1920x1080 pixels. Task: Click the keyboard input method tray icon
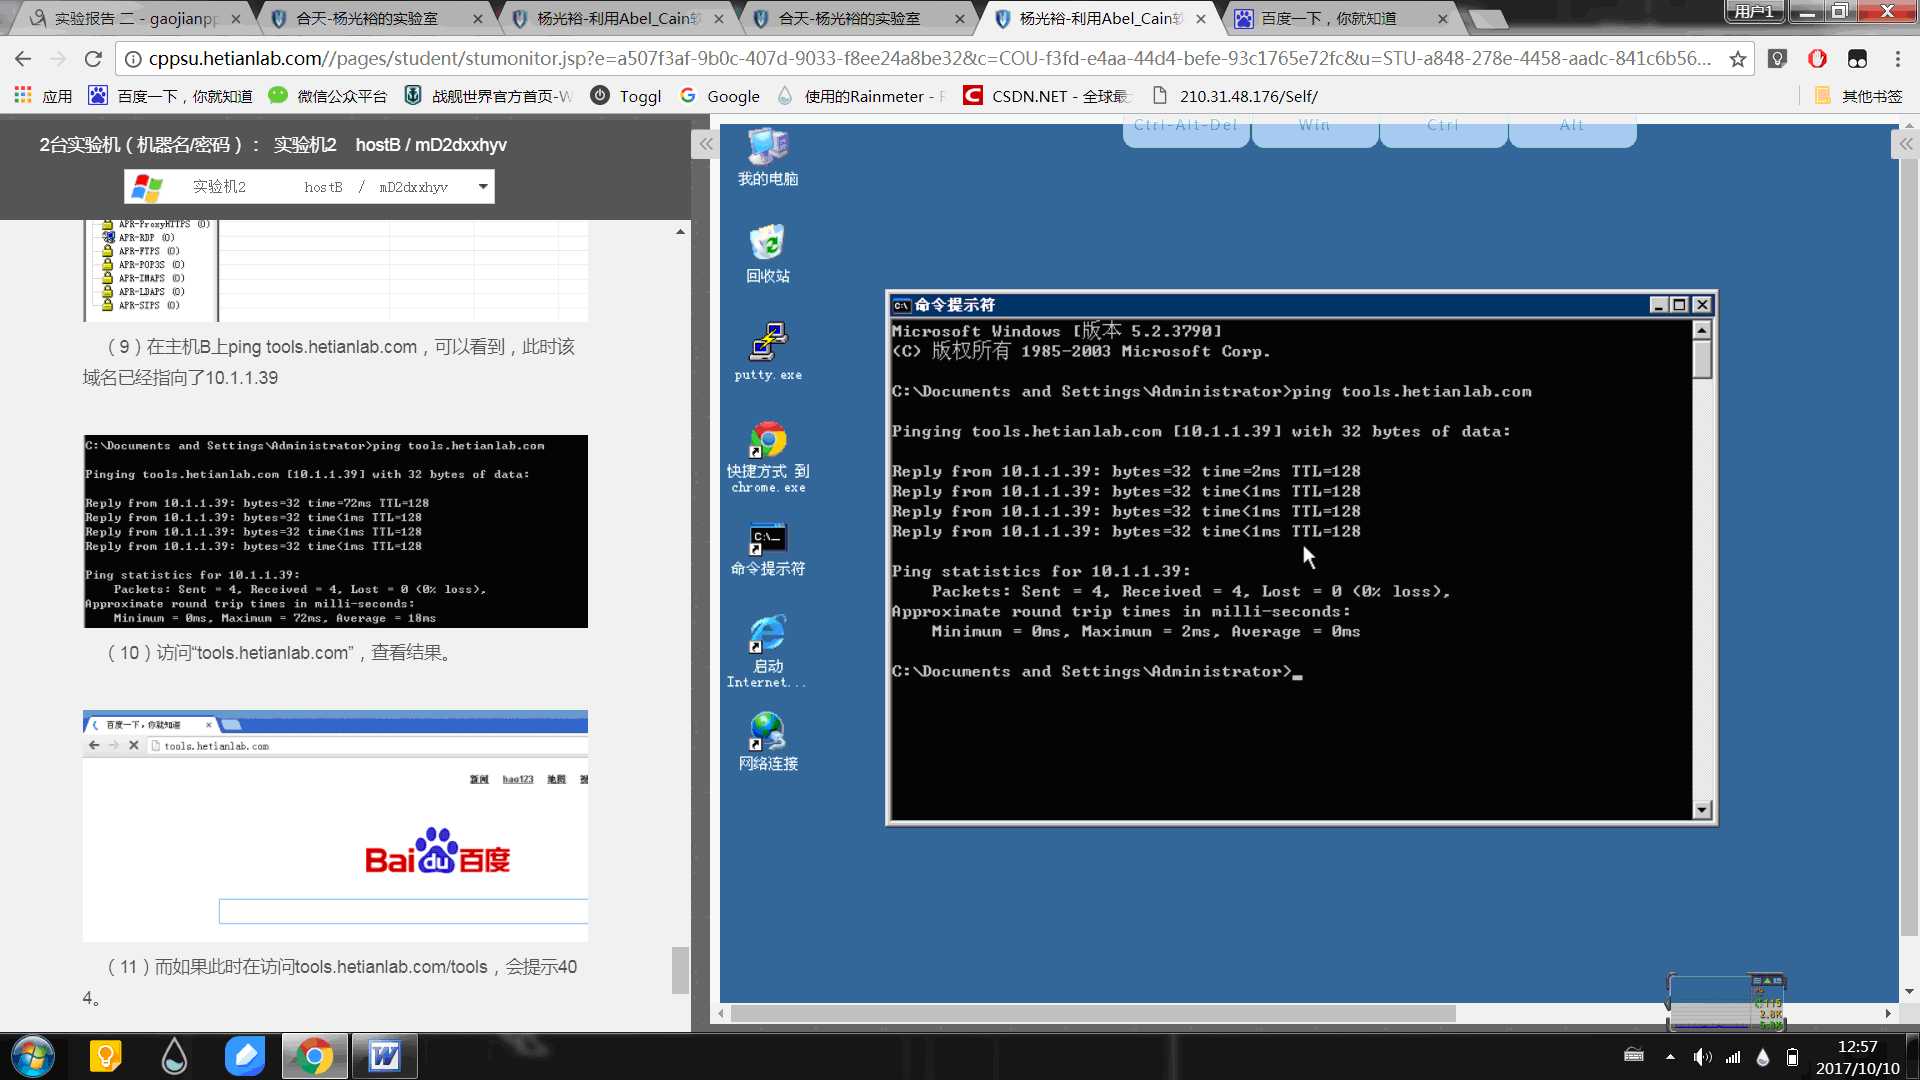[x=1634, y=1055]
